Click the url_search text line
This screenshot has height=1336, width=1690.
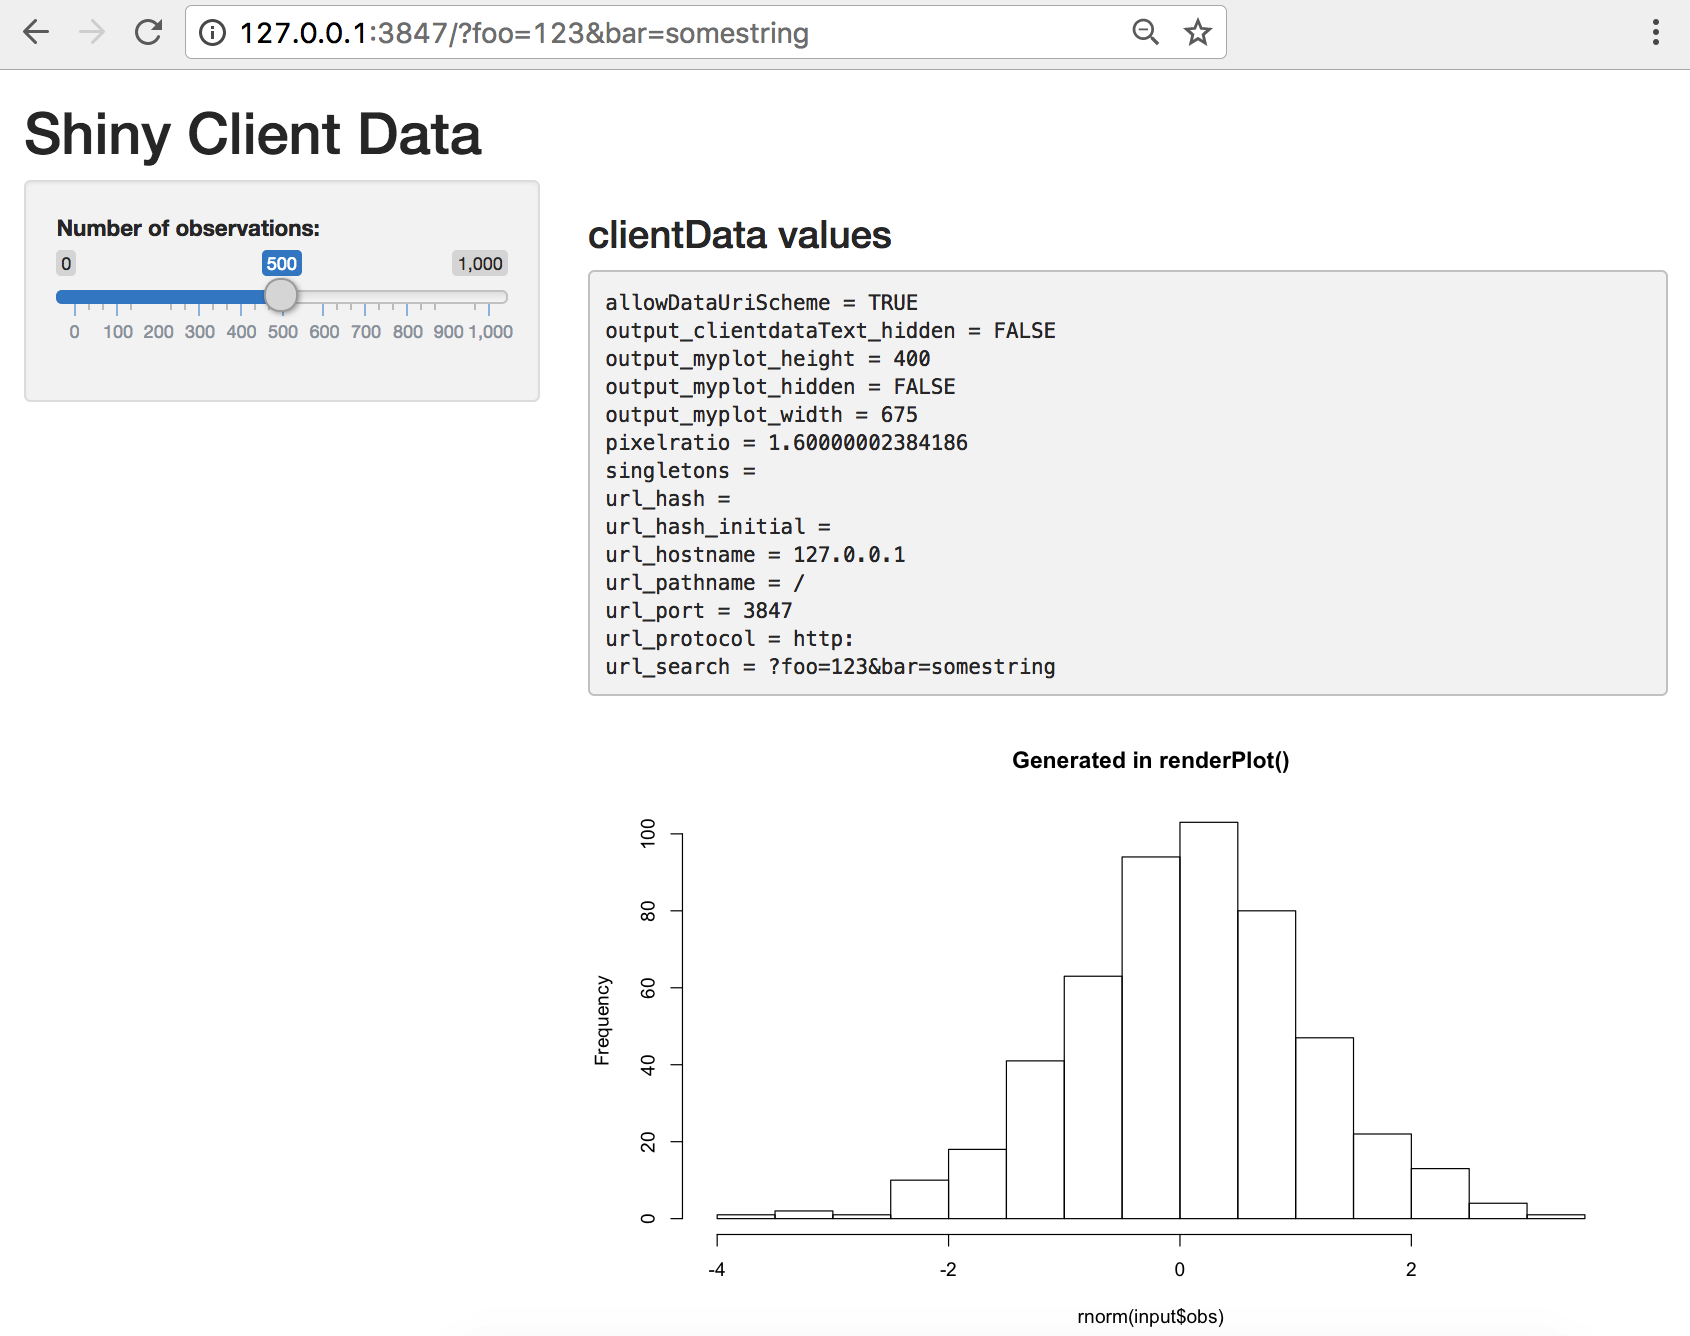click(830, 667)
